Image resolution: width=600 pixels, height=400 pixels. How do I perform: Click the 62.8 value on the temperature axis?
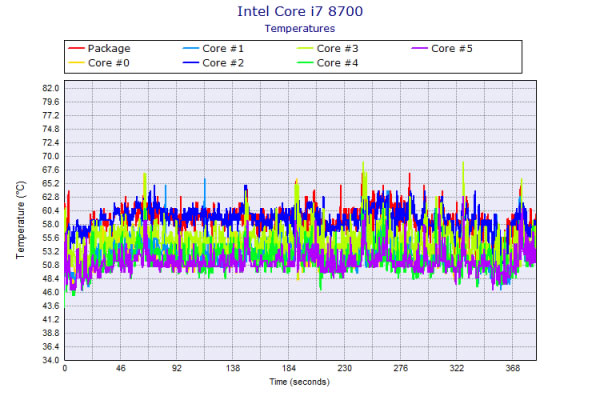tap(51, 197)
